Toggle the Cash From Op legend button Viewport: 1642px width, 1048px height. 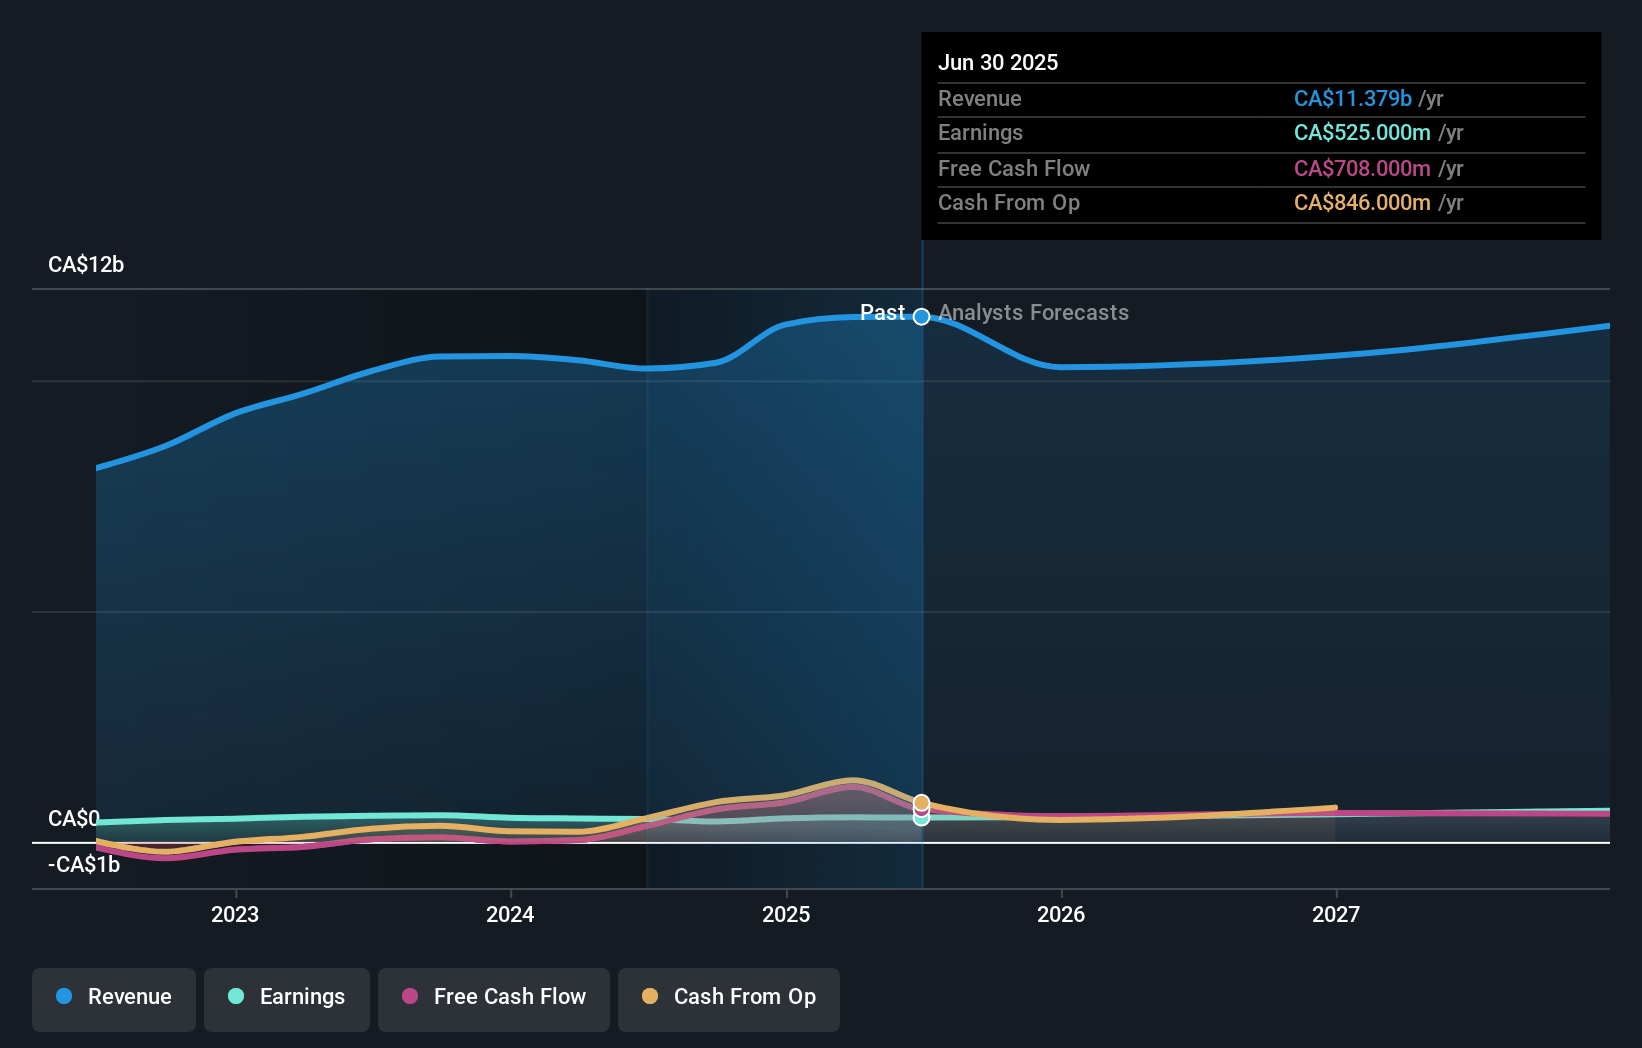point(729,999)
